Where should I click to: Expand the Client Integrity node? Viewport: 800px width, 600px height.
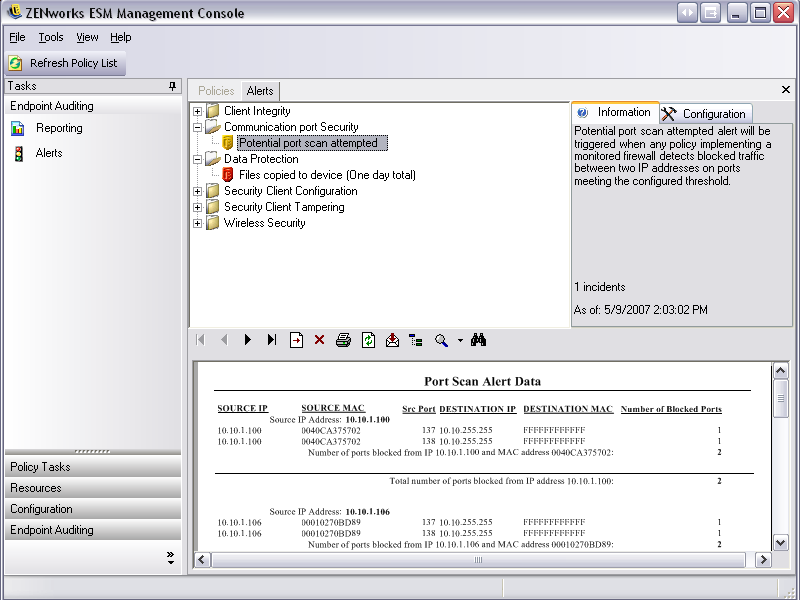pos(197,111)
